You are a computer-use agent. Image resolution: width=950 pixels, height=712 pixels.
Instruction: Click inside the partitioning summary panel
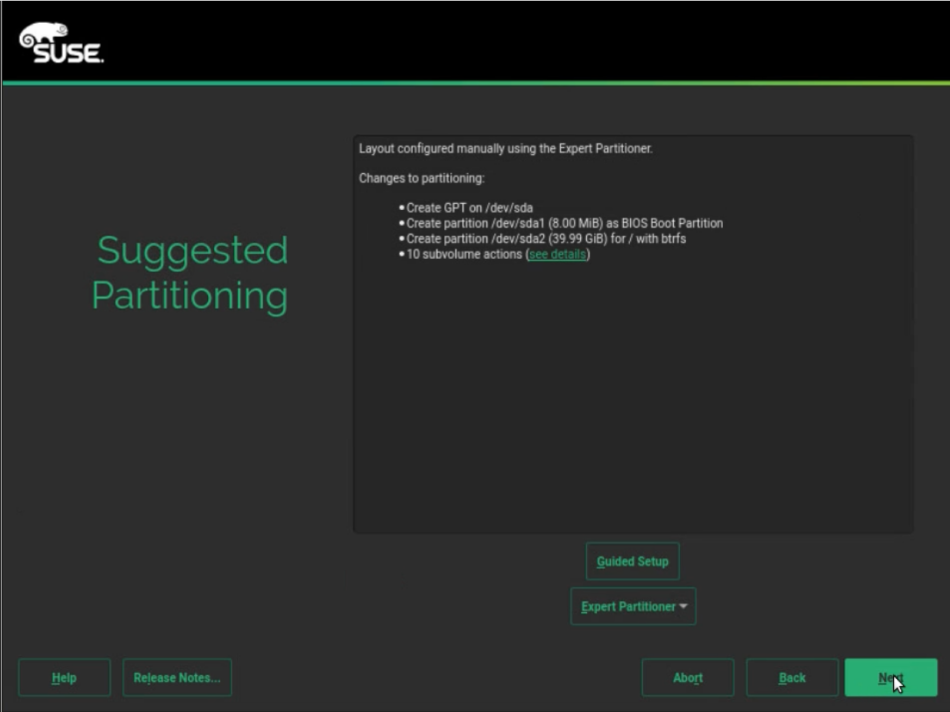632,400
